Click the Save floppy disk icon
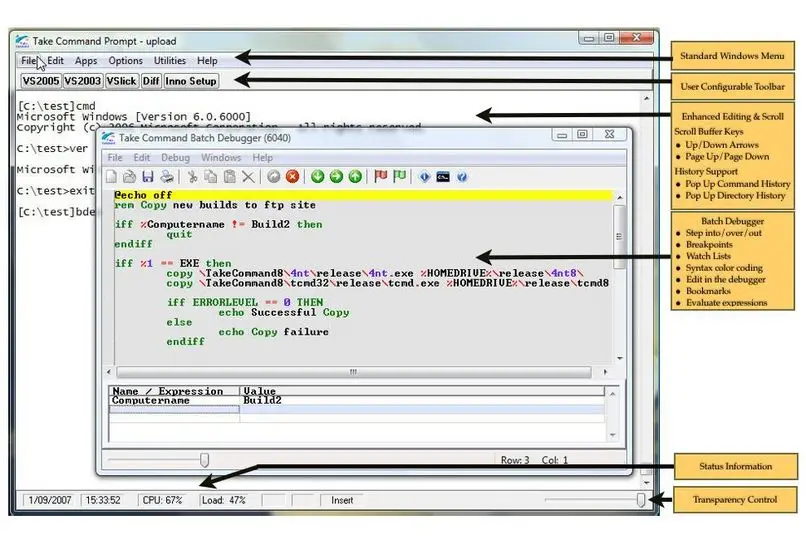 click(x=148, y=177)
